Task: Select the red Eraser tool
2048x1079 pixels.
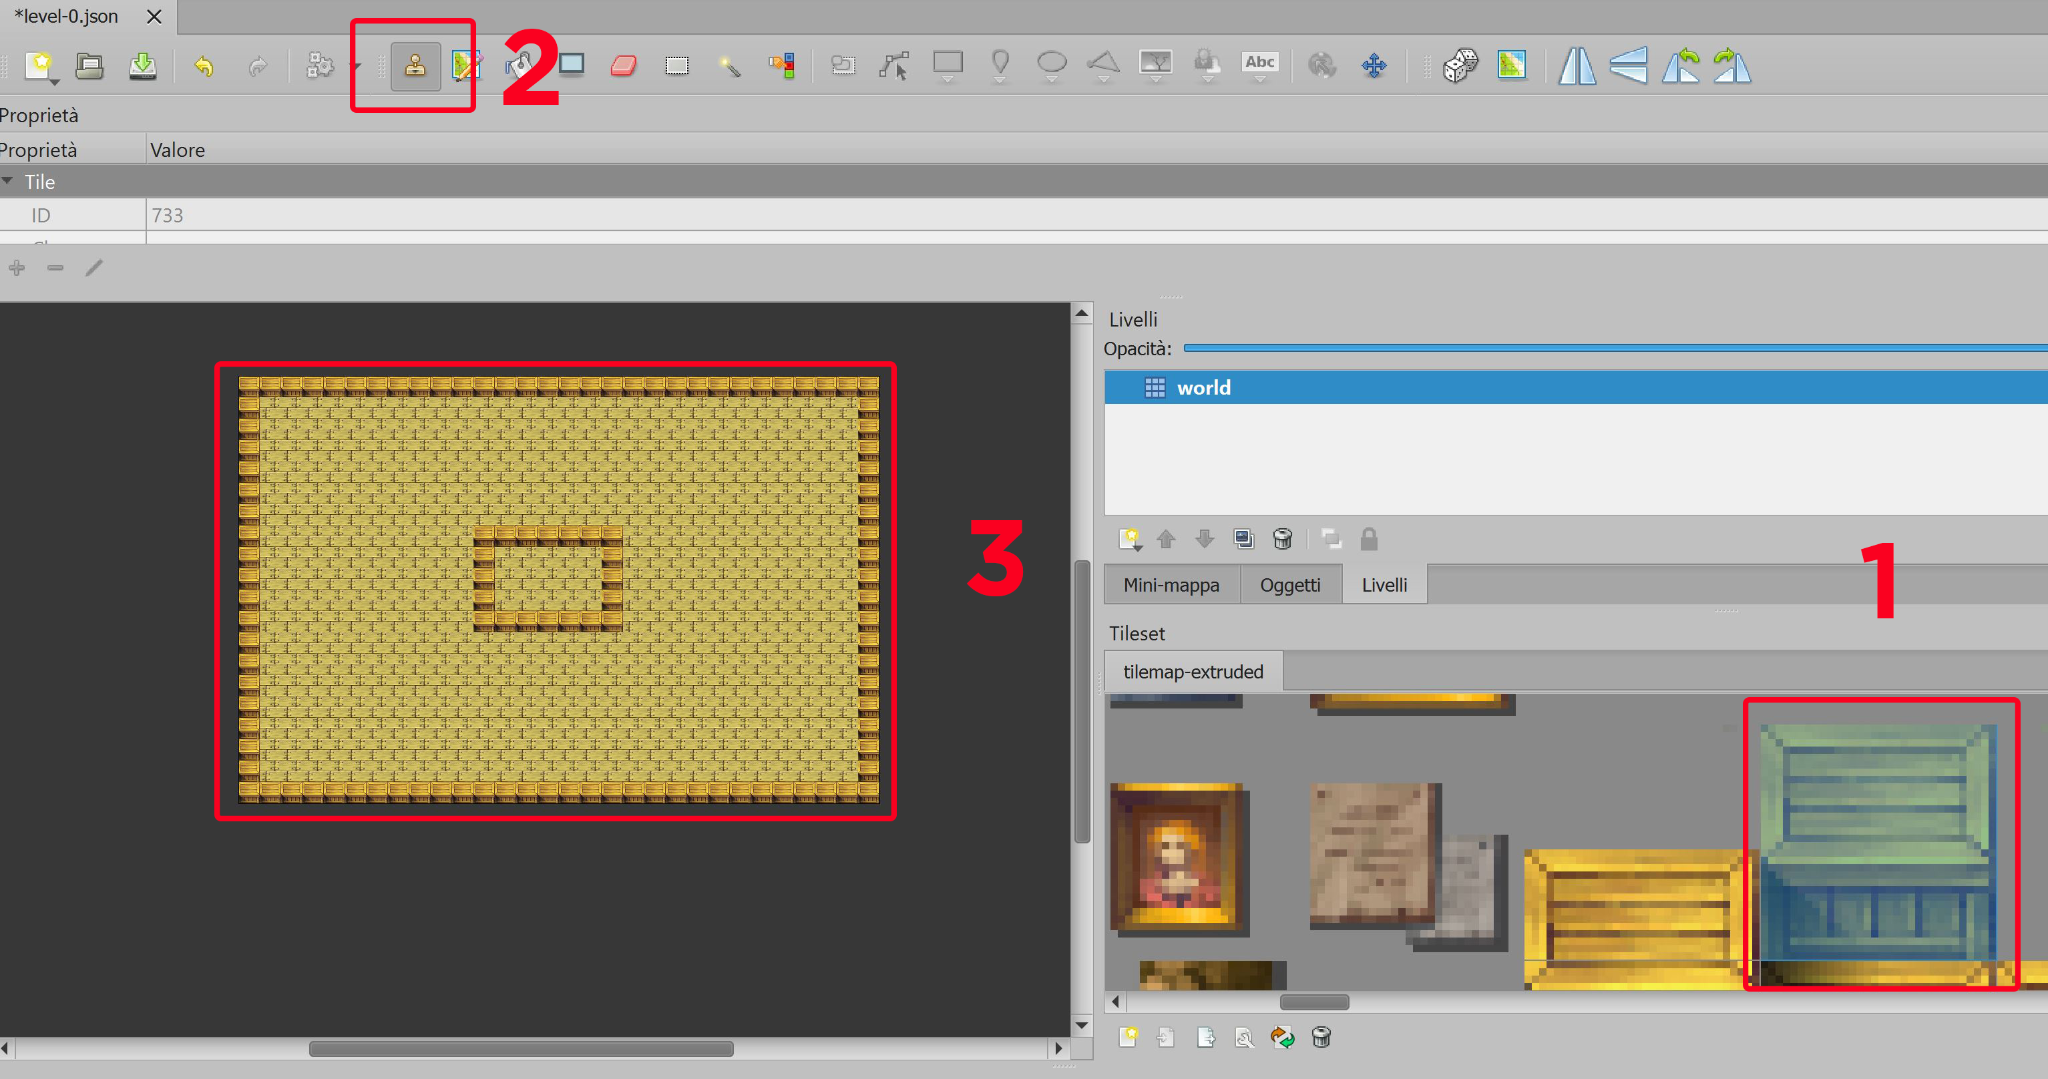Action: click(624, 66)
